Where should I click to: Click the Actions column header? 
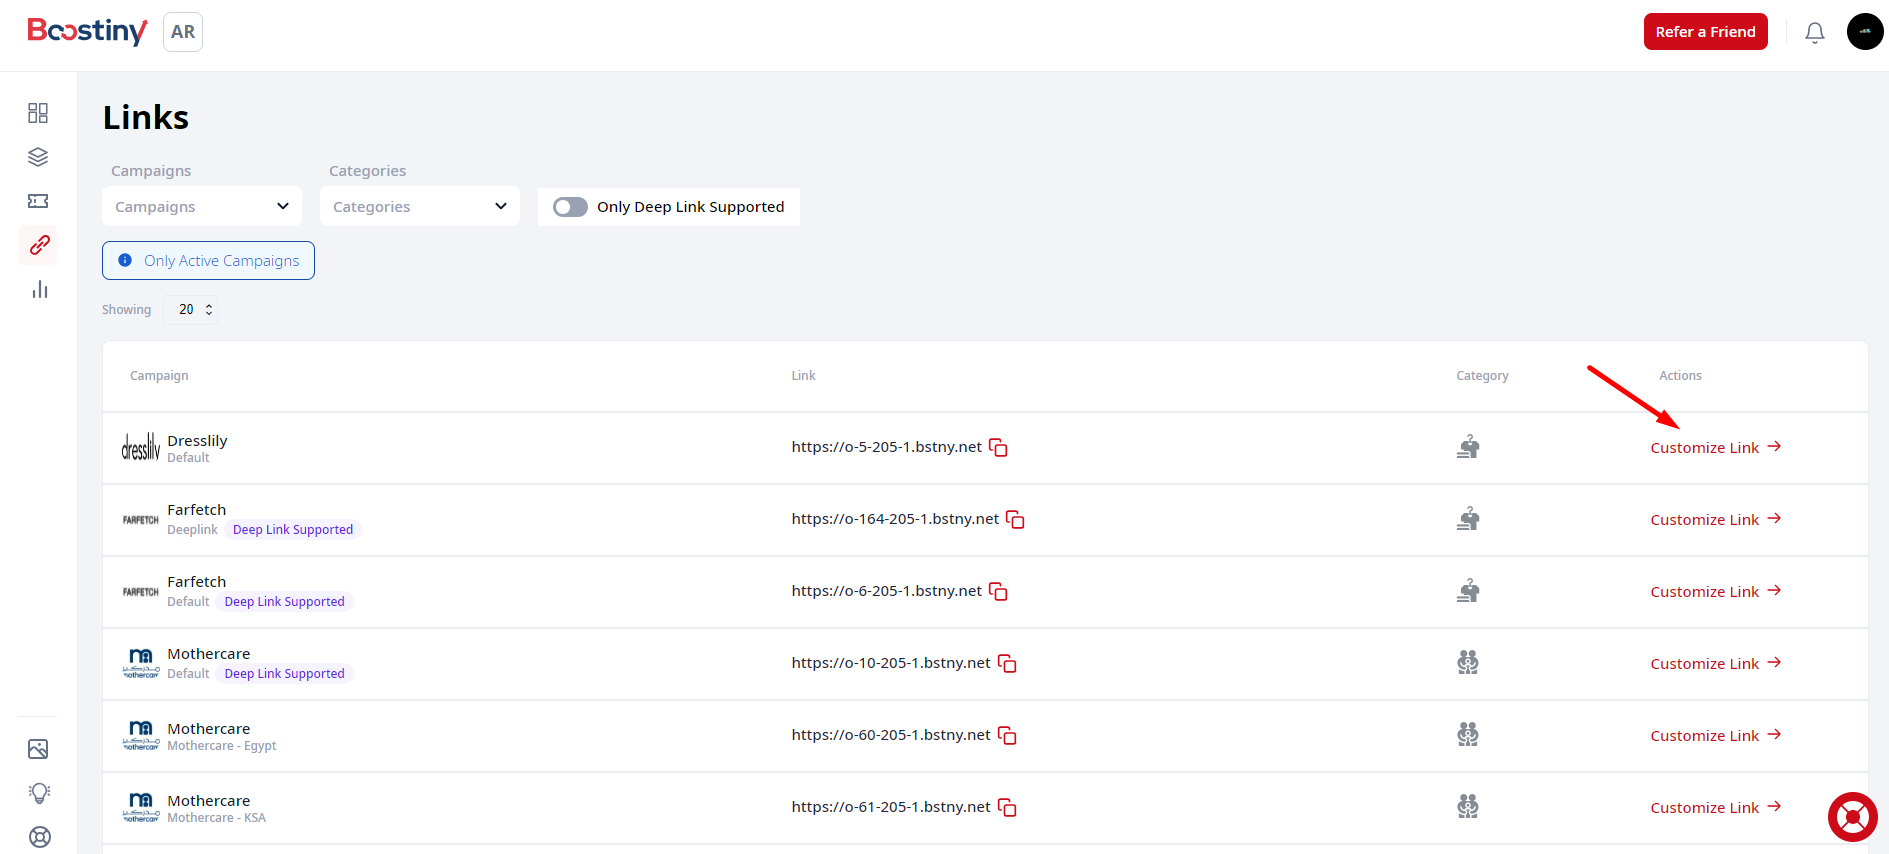tap(1680, 376)
